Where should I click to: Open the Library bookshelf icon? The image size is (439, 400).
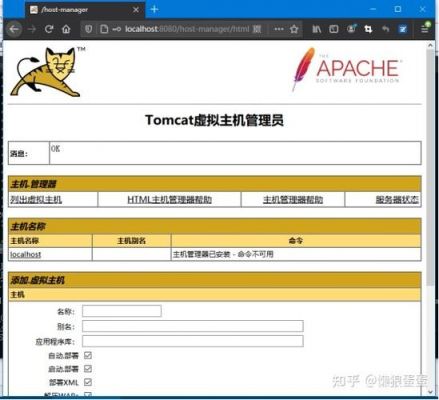[316, 29]
